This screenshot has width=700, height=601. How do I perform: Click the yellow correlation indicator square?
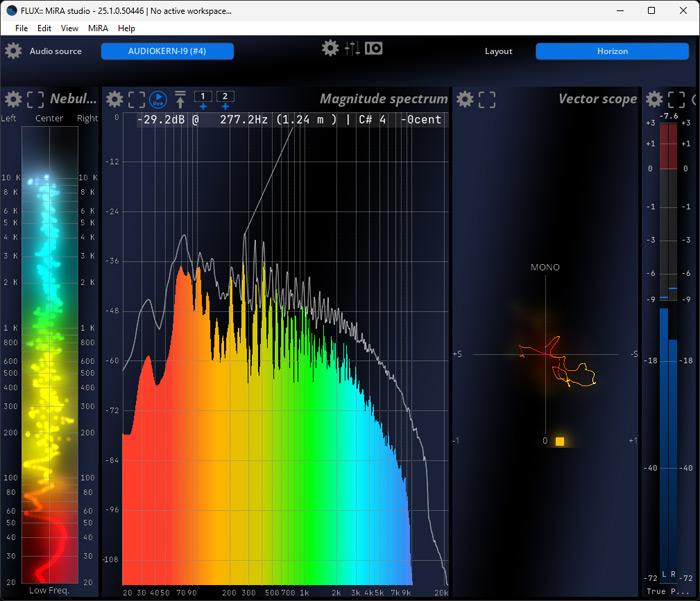click(x=560, y=441)
